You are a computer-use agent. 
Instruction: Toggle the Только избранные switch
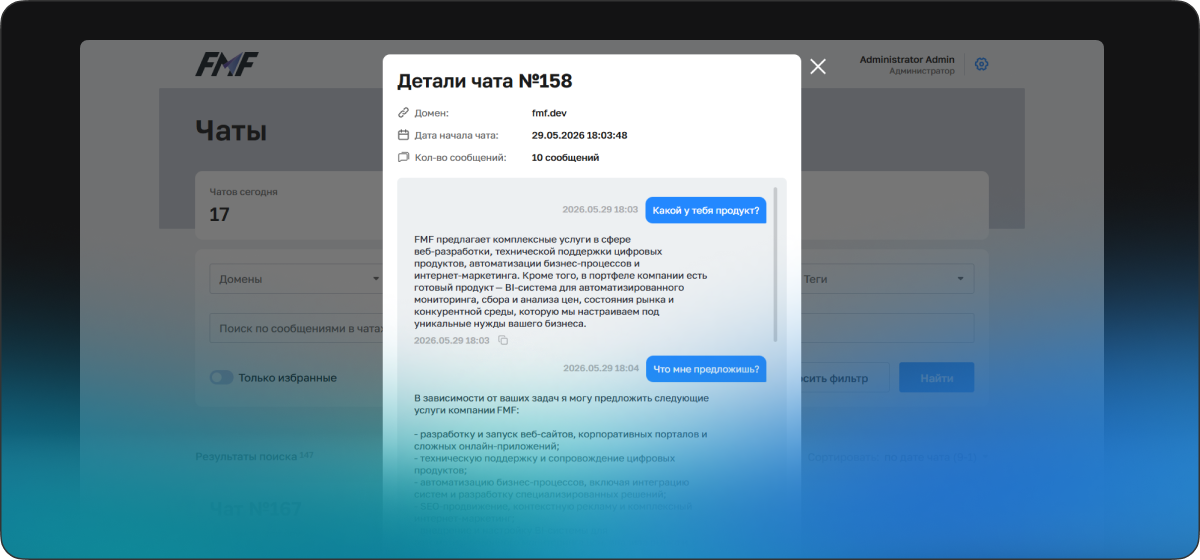click(221, 378)
